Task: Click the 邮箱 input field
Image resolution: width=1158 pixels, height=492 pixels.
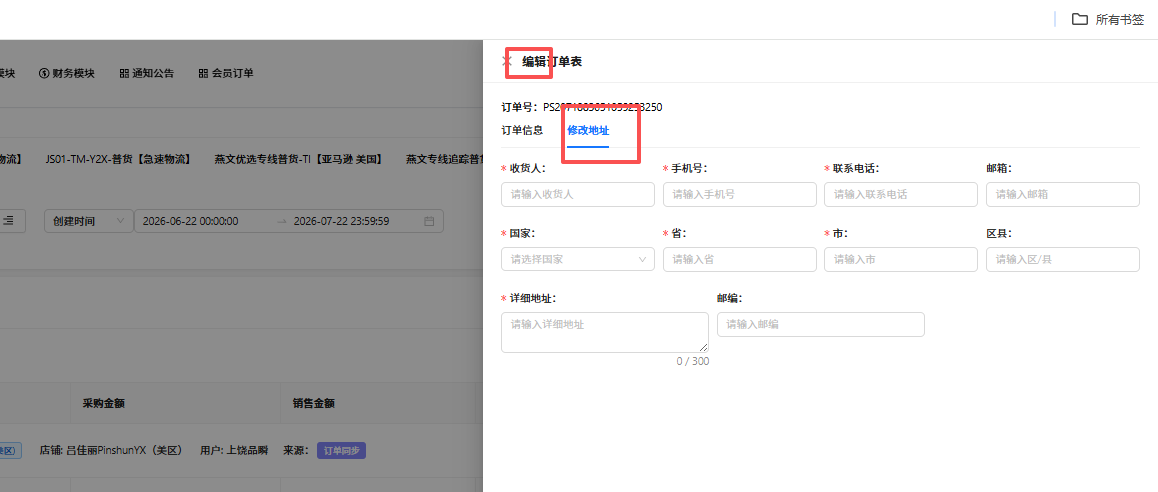Action: 1063,194
